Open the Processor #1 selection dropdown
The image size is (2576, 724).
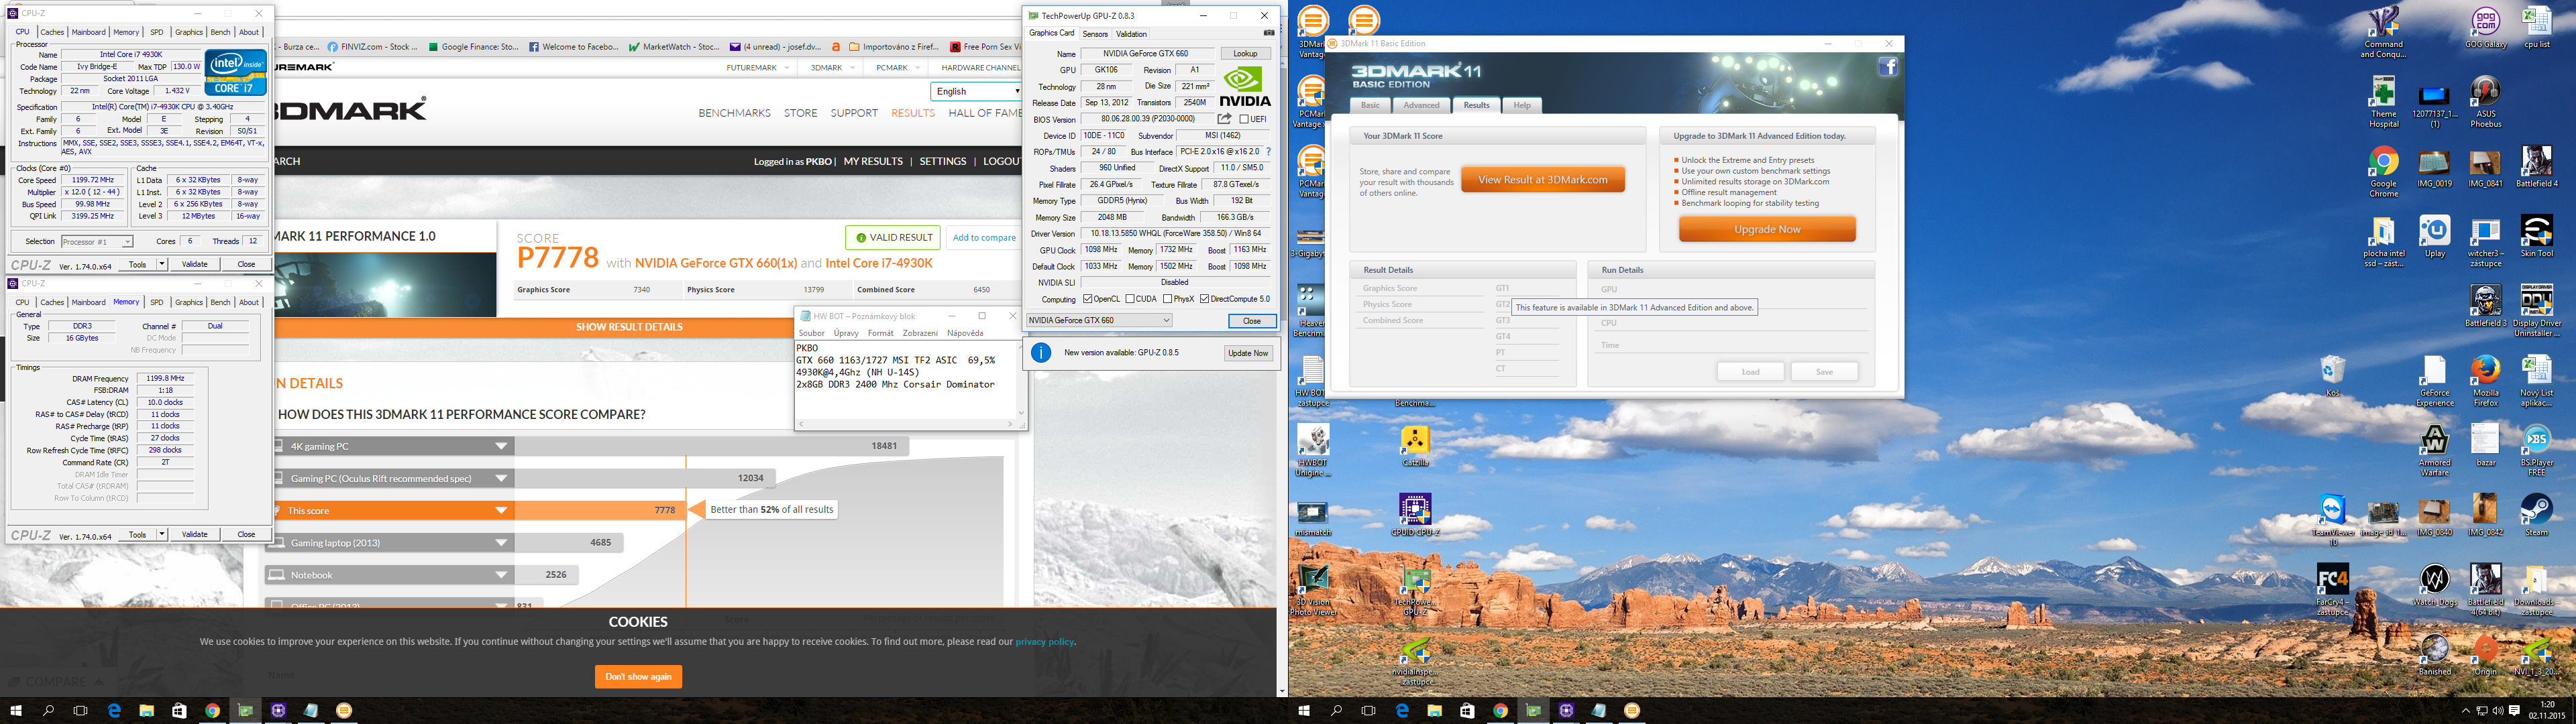coord(96,242)
